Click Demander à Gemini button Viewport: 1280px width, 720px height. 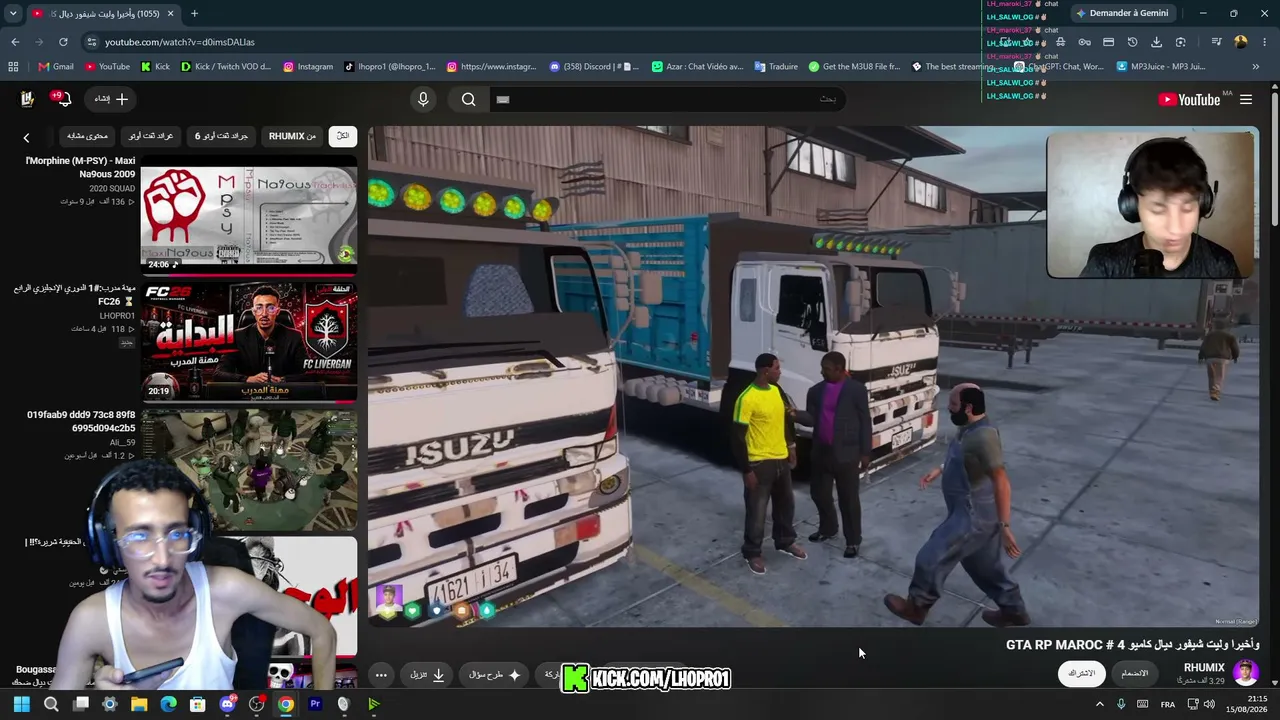click(1122, 13)
